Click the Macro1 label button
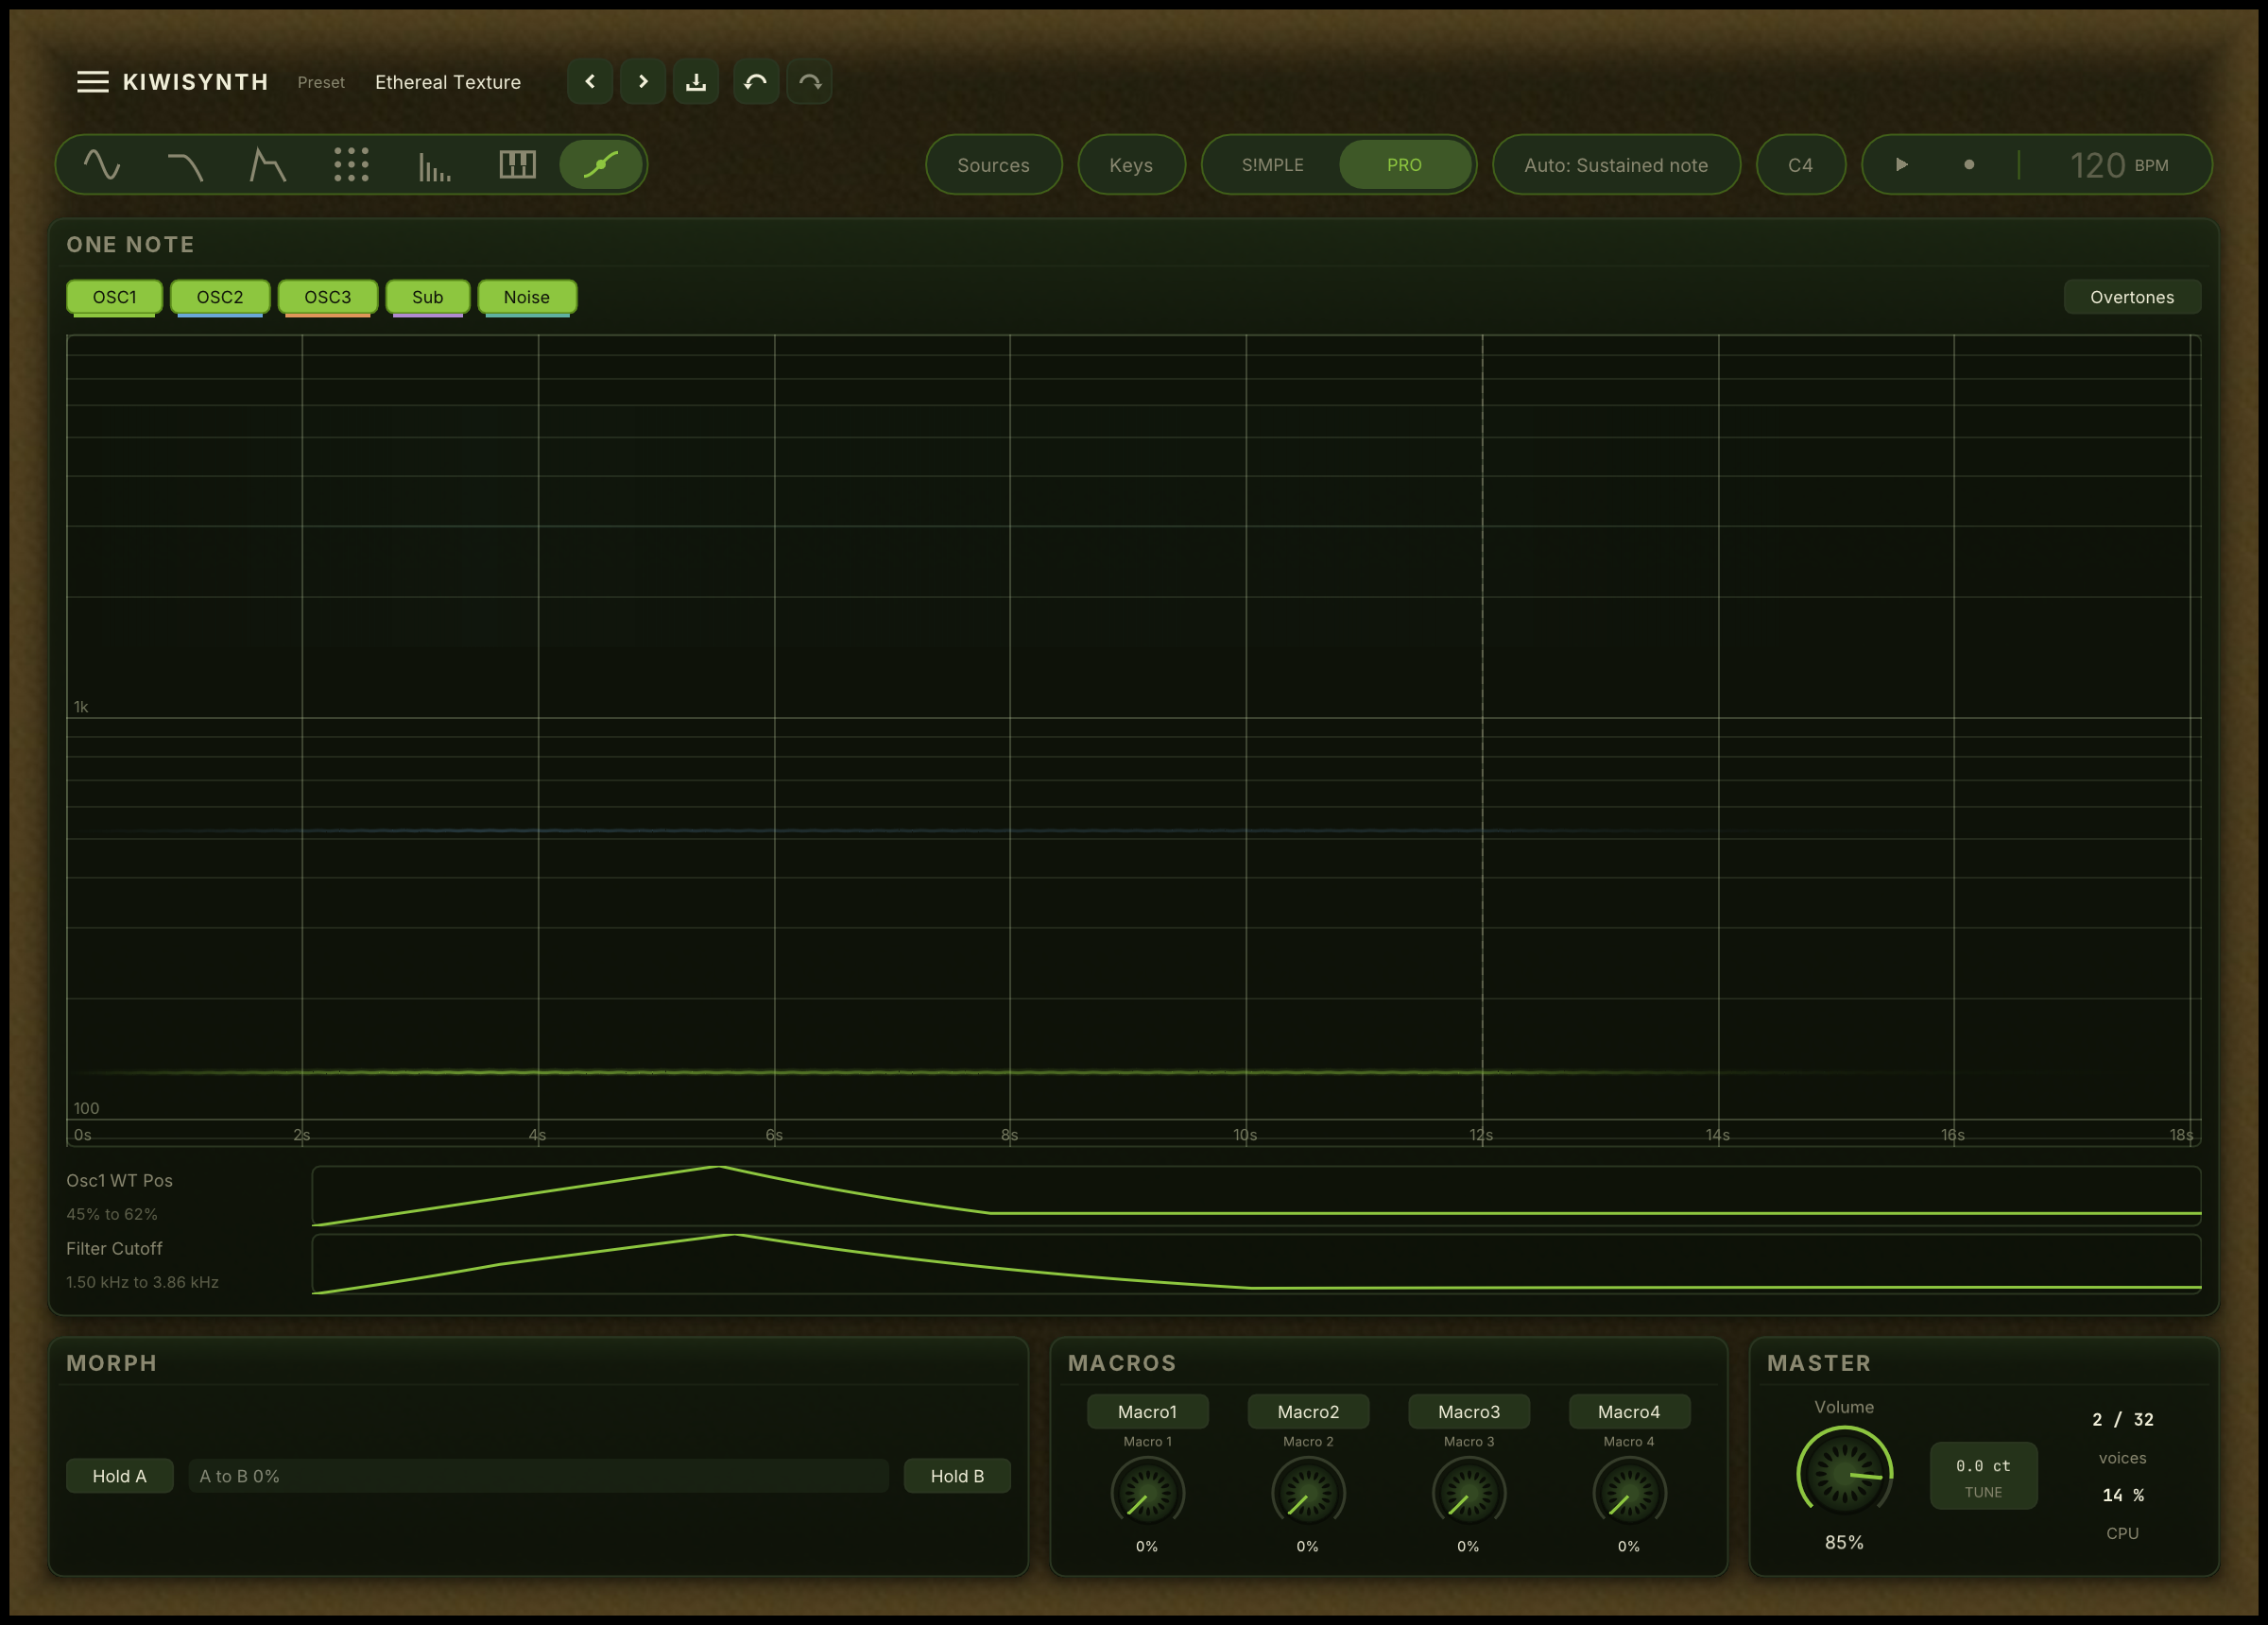This screenshot has width=2268, height=1625. (x=1147, y=1412)
